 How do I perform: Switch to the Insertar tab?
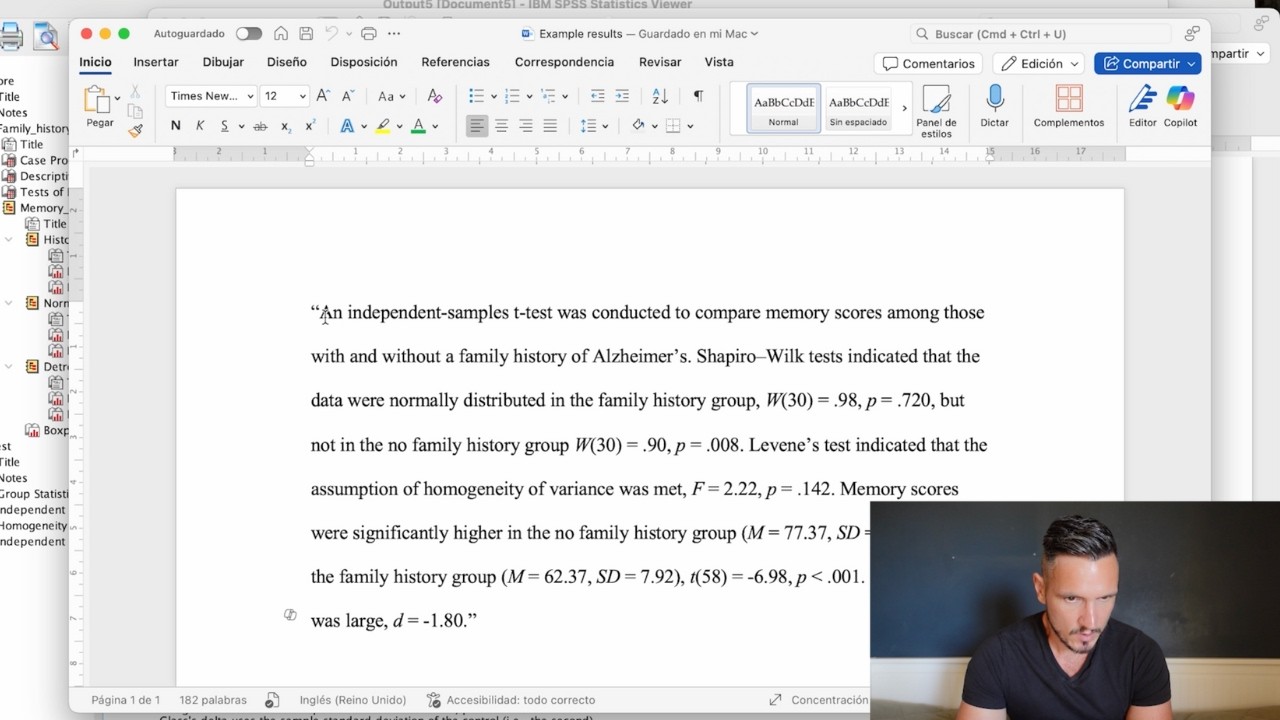(156, 62)
